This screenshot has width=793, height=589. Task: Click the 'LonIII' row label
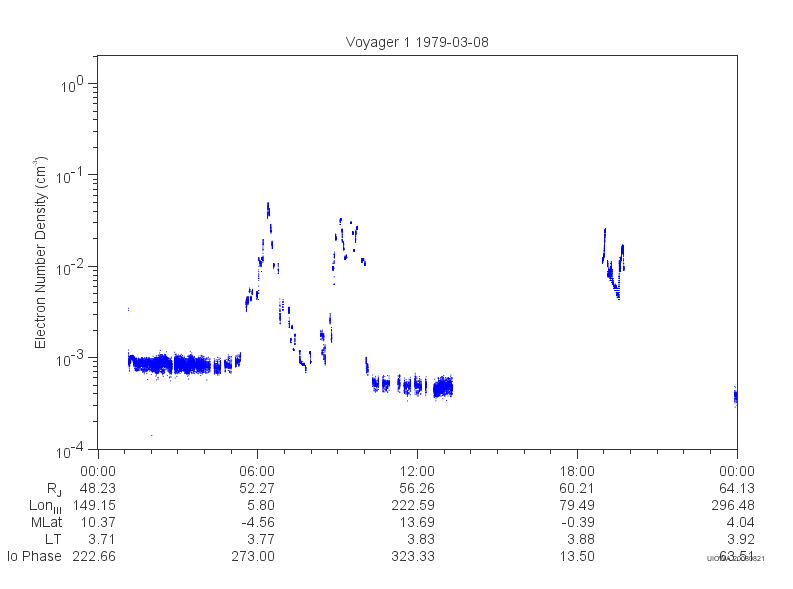[x=45, y=506]
